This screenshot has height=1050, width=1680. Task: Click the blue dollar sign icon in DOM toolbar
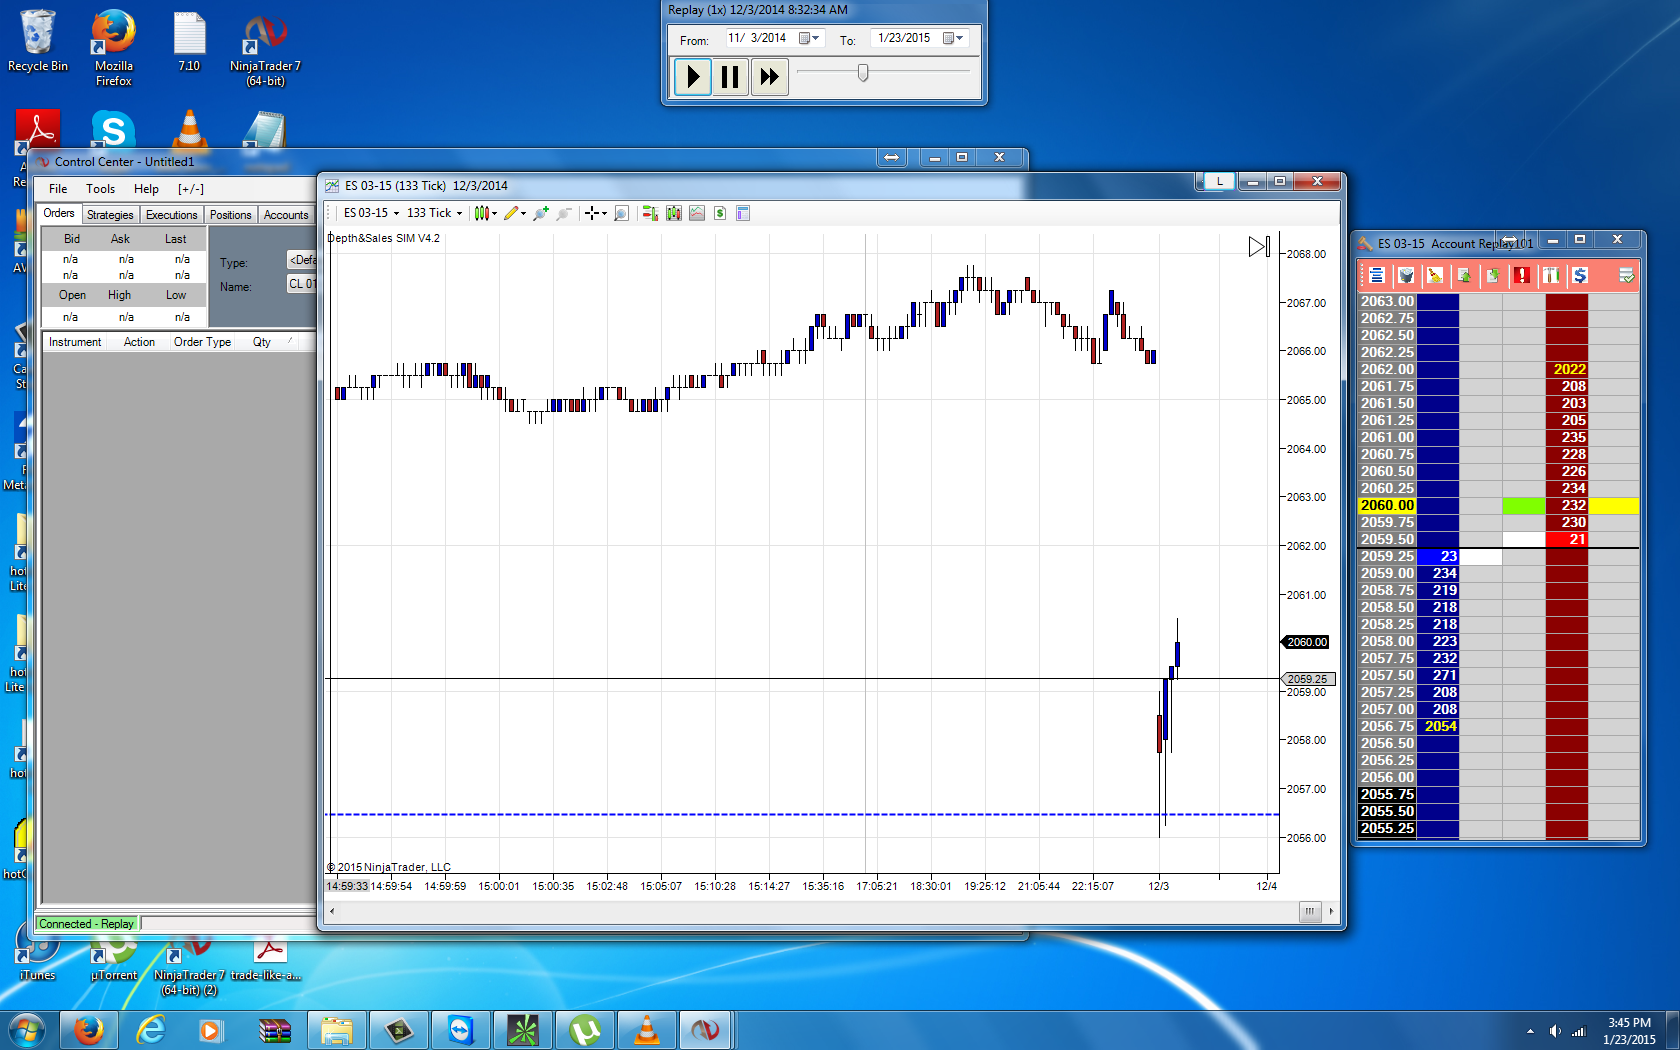tap(1580, 275)
